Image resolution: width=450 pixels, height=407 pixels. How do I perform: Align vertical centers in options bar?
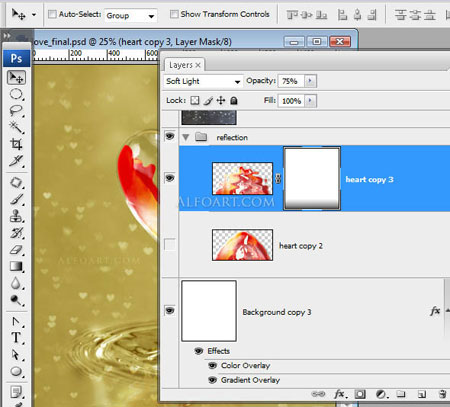tap(306, 15)
